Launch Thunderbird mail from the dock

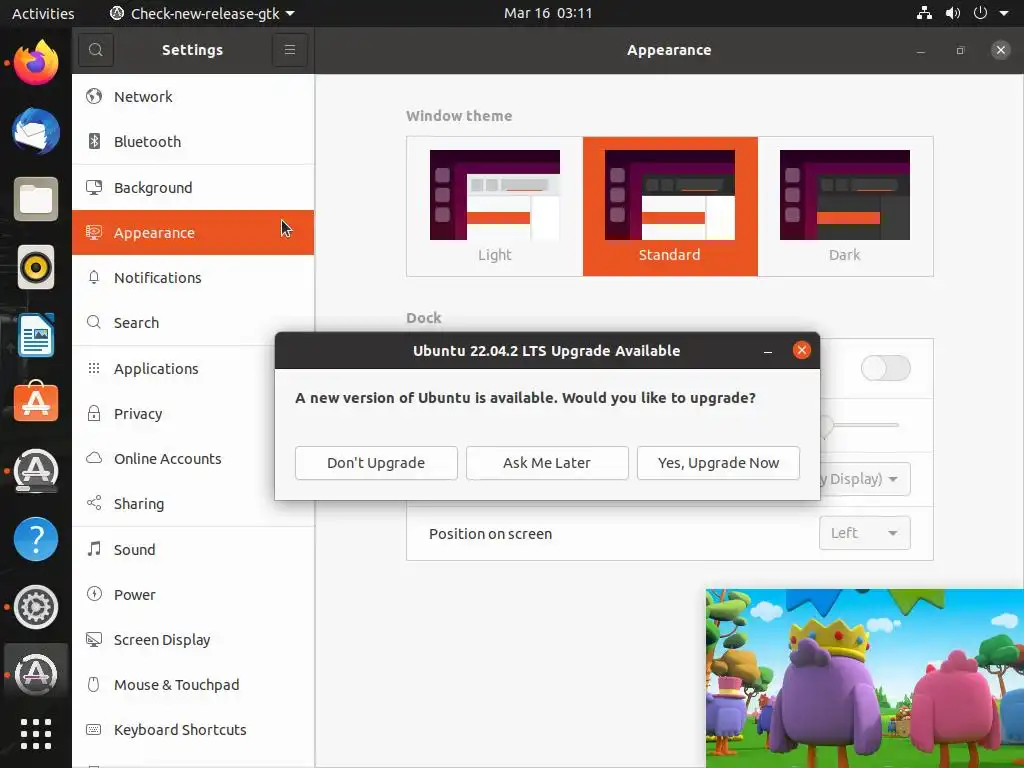tap(36, 131)
